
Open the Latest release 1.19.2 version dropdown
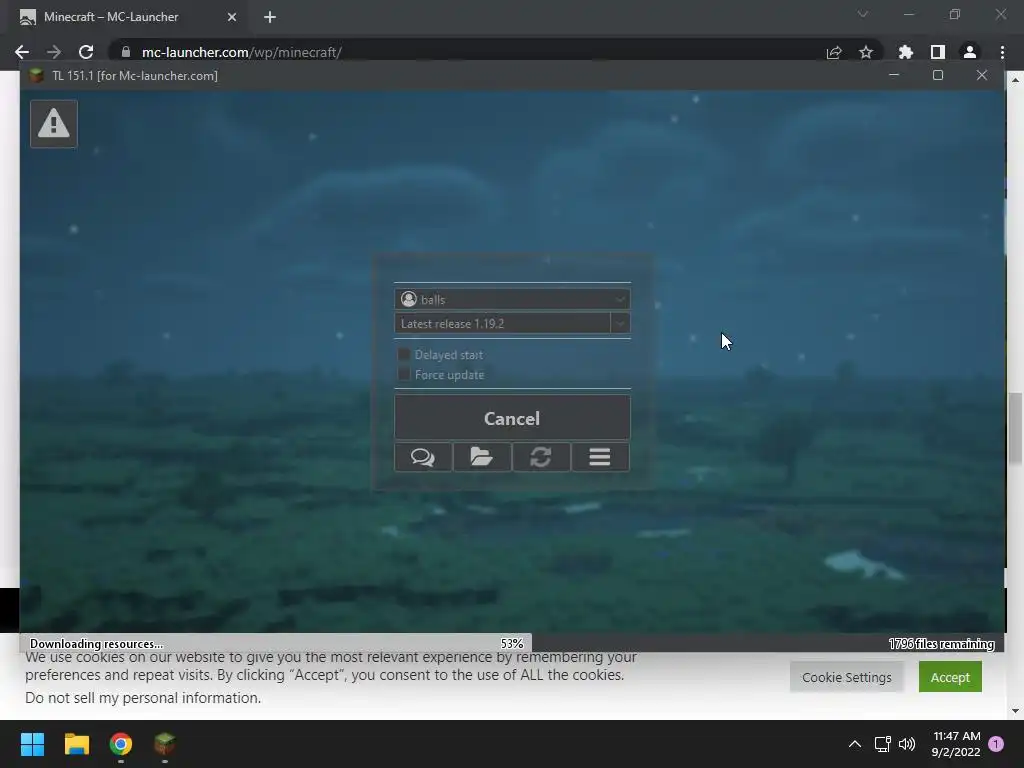(x=512, y=323)
